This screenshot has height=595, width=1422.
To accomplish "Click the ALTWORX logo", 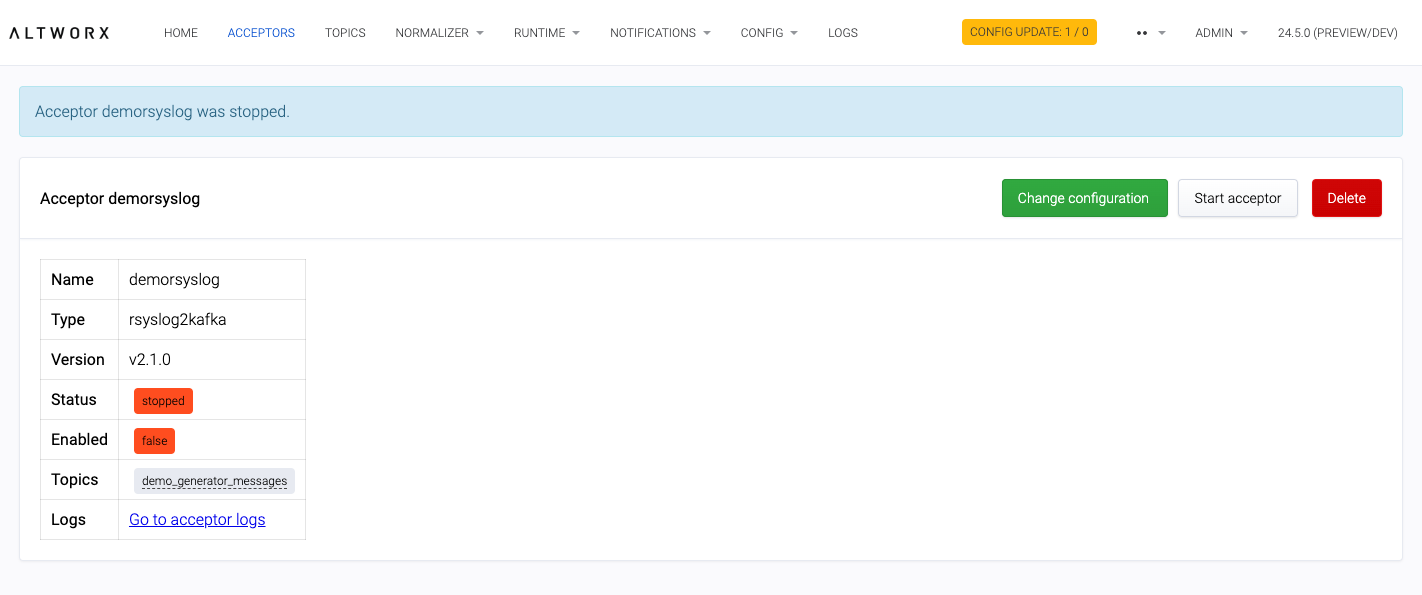I will coord(59,33).
